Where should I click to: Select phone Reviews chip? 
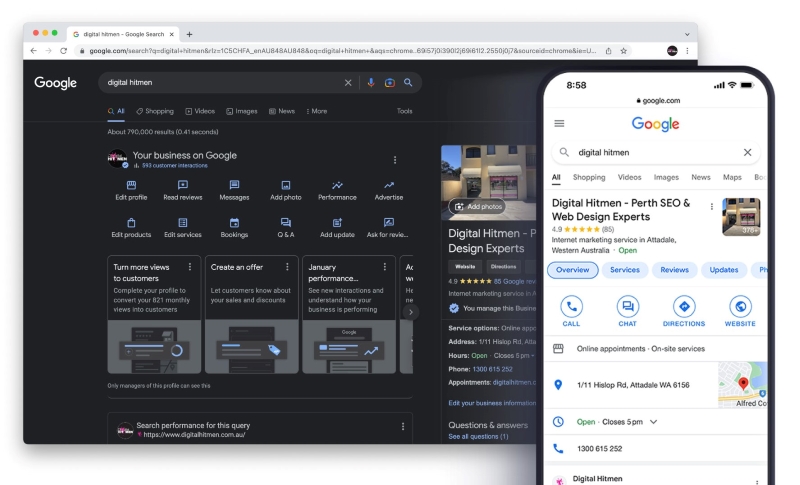[674, 270]
